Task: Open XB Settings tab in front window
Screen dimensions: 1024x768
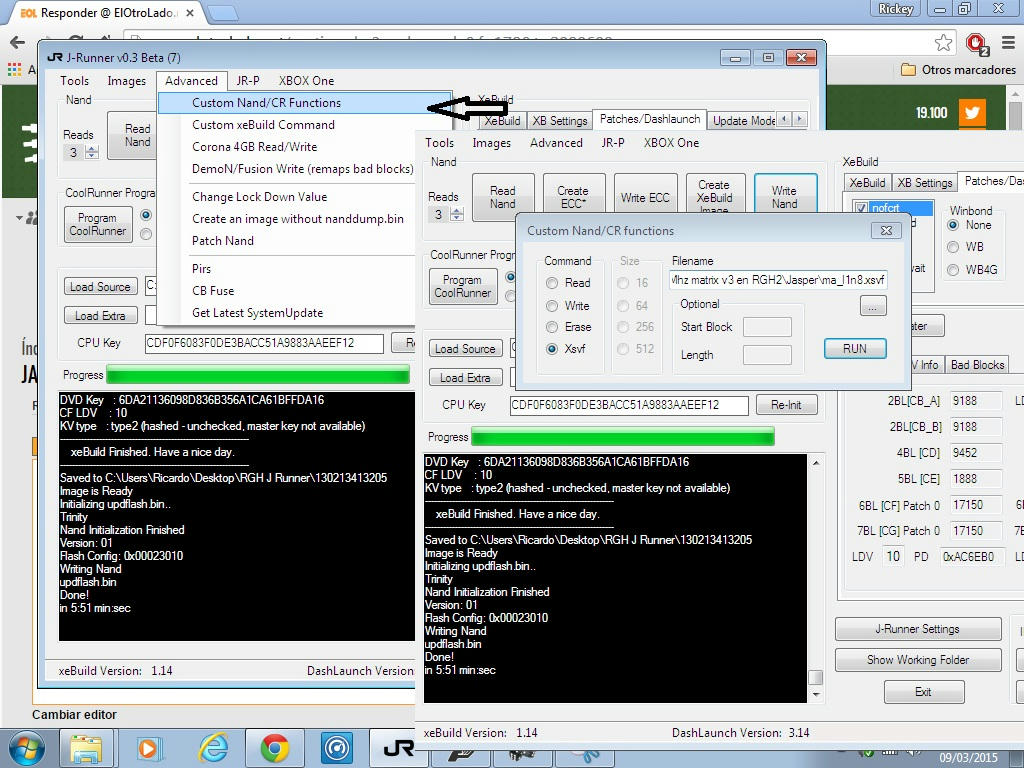Action: [925, 183]
